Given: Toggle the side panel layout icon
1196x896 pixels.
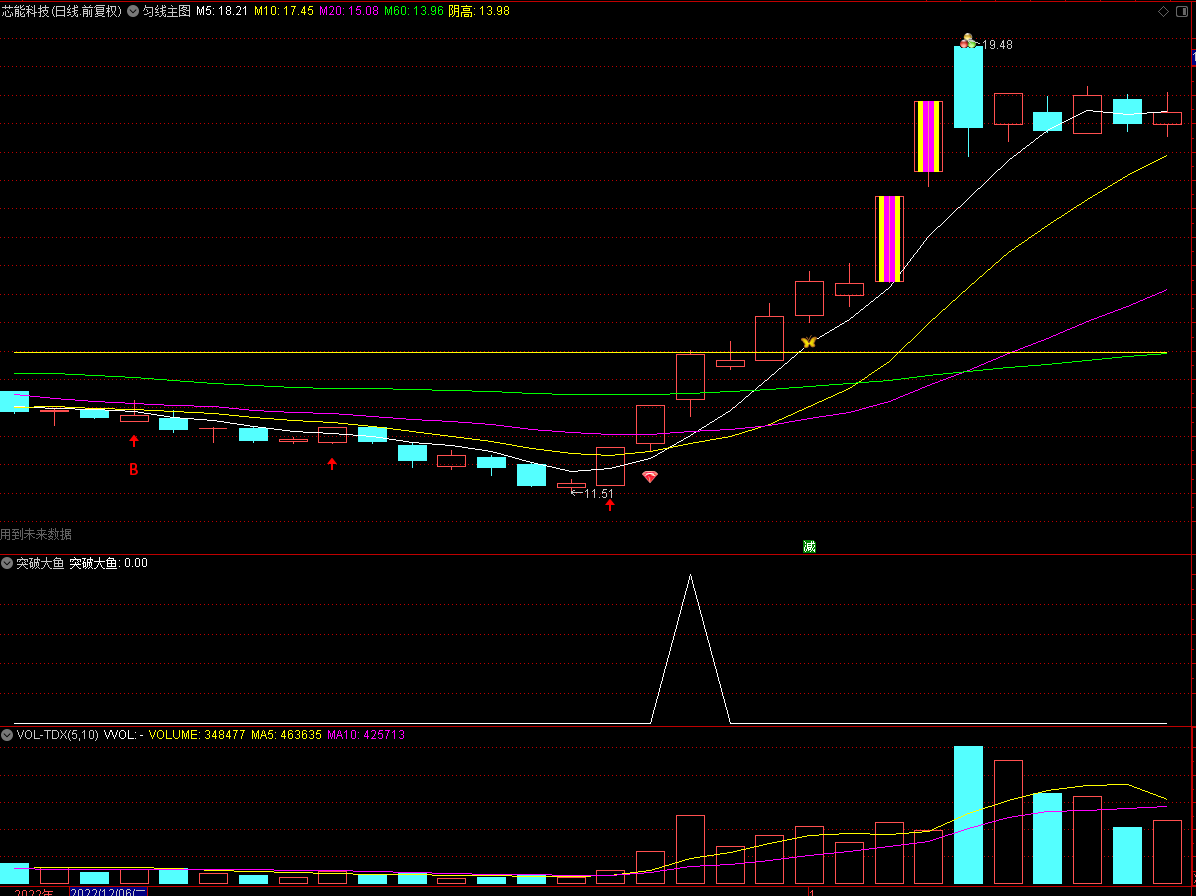Looking at the screenshot, I should [x=1182, y=11].
